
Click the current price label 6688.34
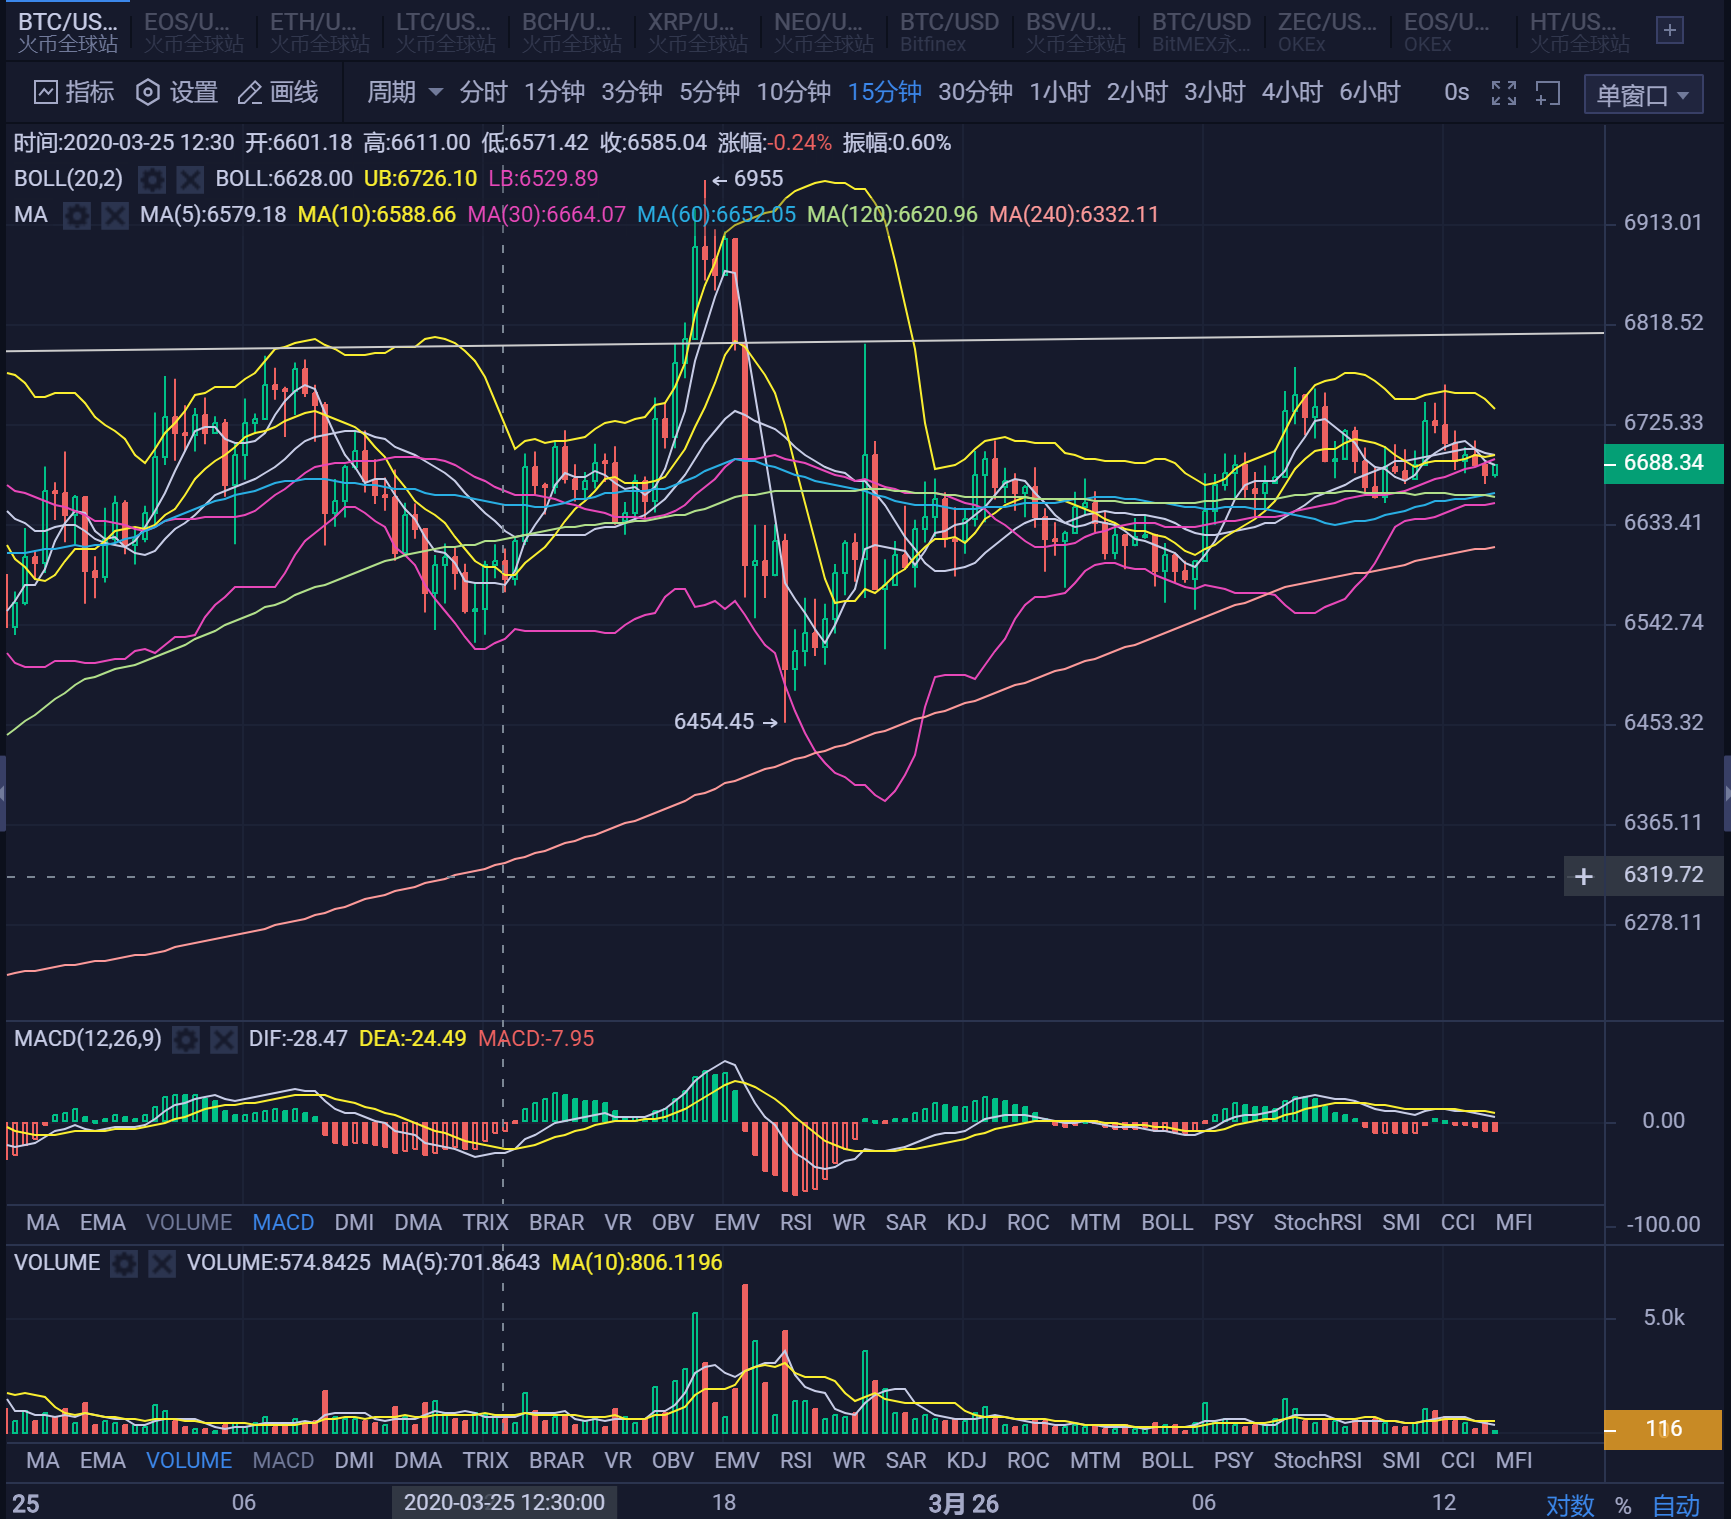point(1664,463)
